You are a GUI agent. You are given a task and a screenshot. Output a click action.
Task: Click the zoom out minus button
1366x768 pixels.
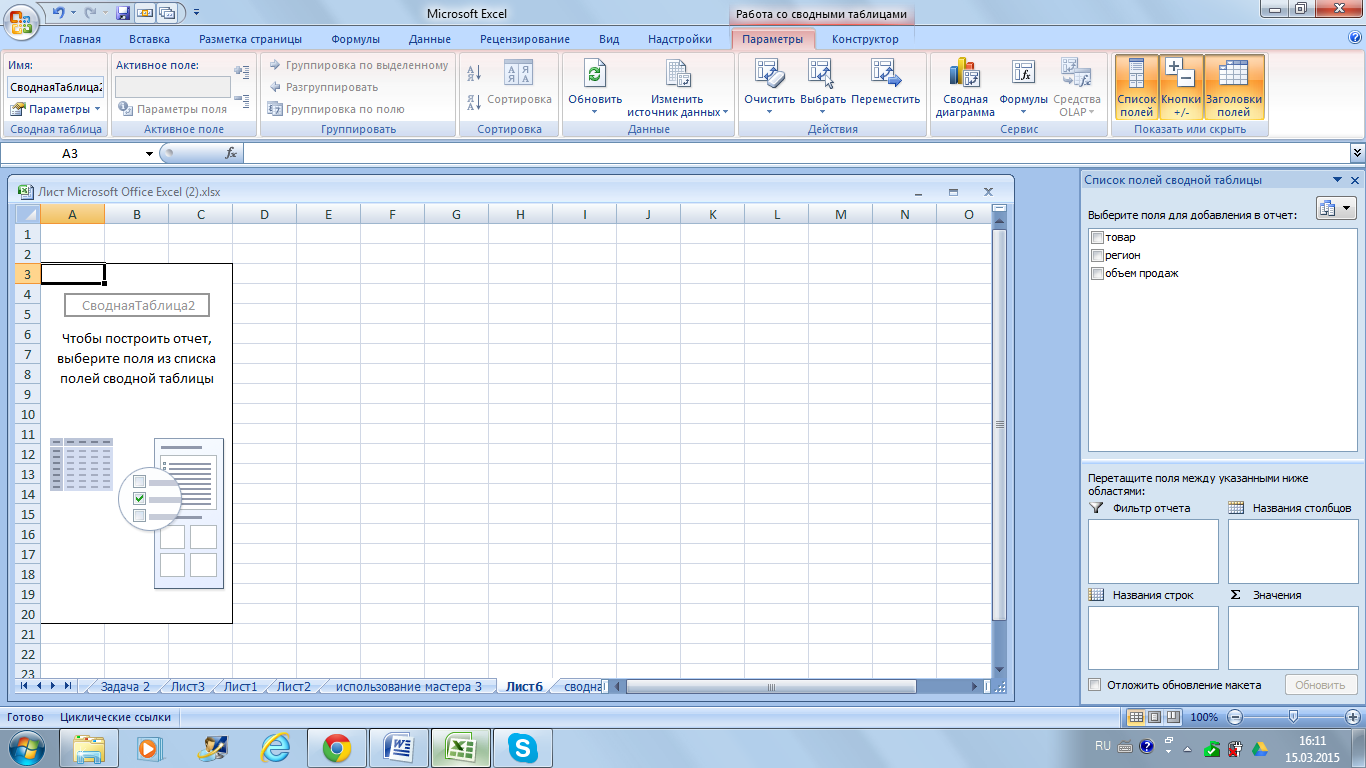[x=1236, y=717]
